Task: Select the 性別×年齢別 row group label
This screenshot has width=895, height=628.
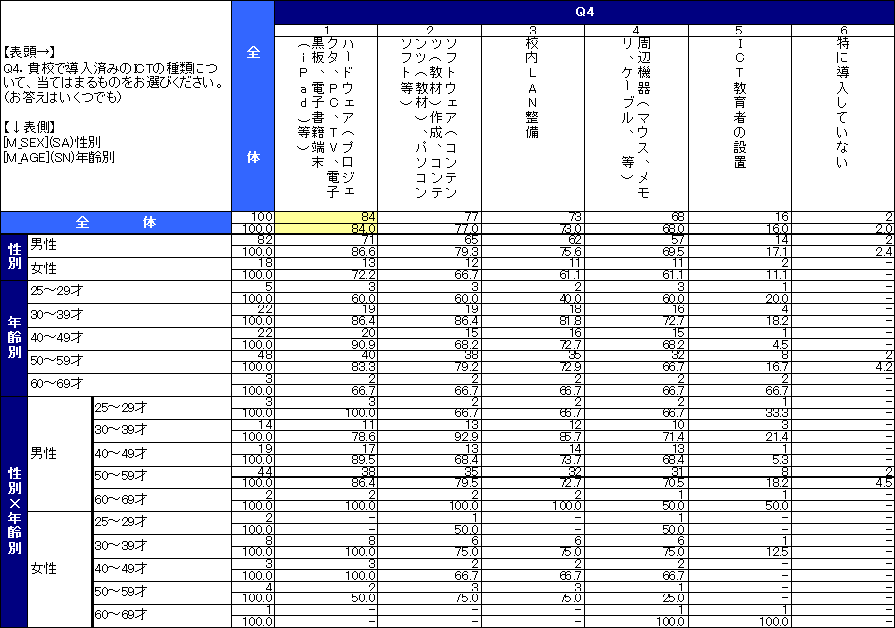Action: coord(14,511)
